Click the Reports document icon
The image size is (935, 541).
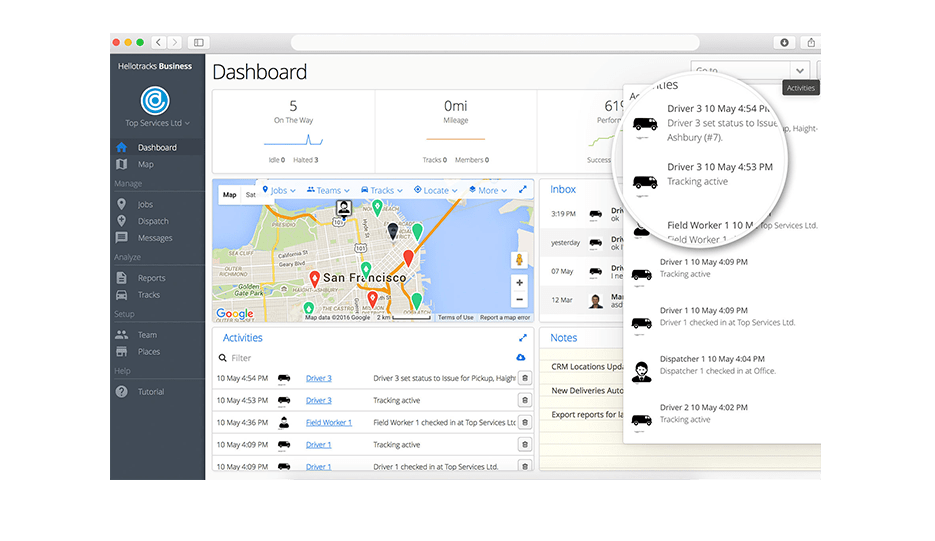coord(122,278)
